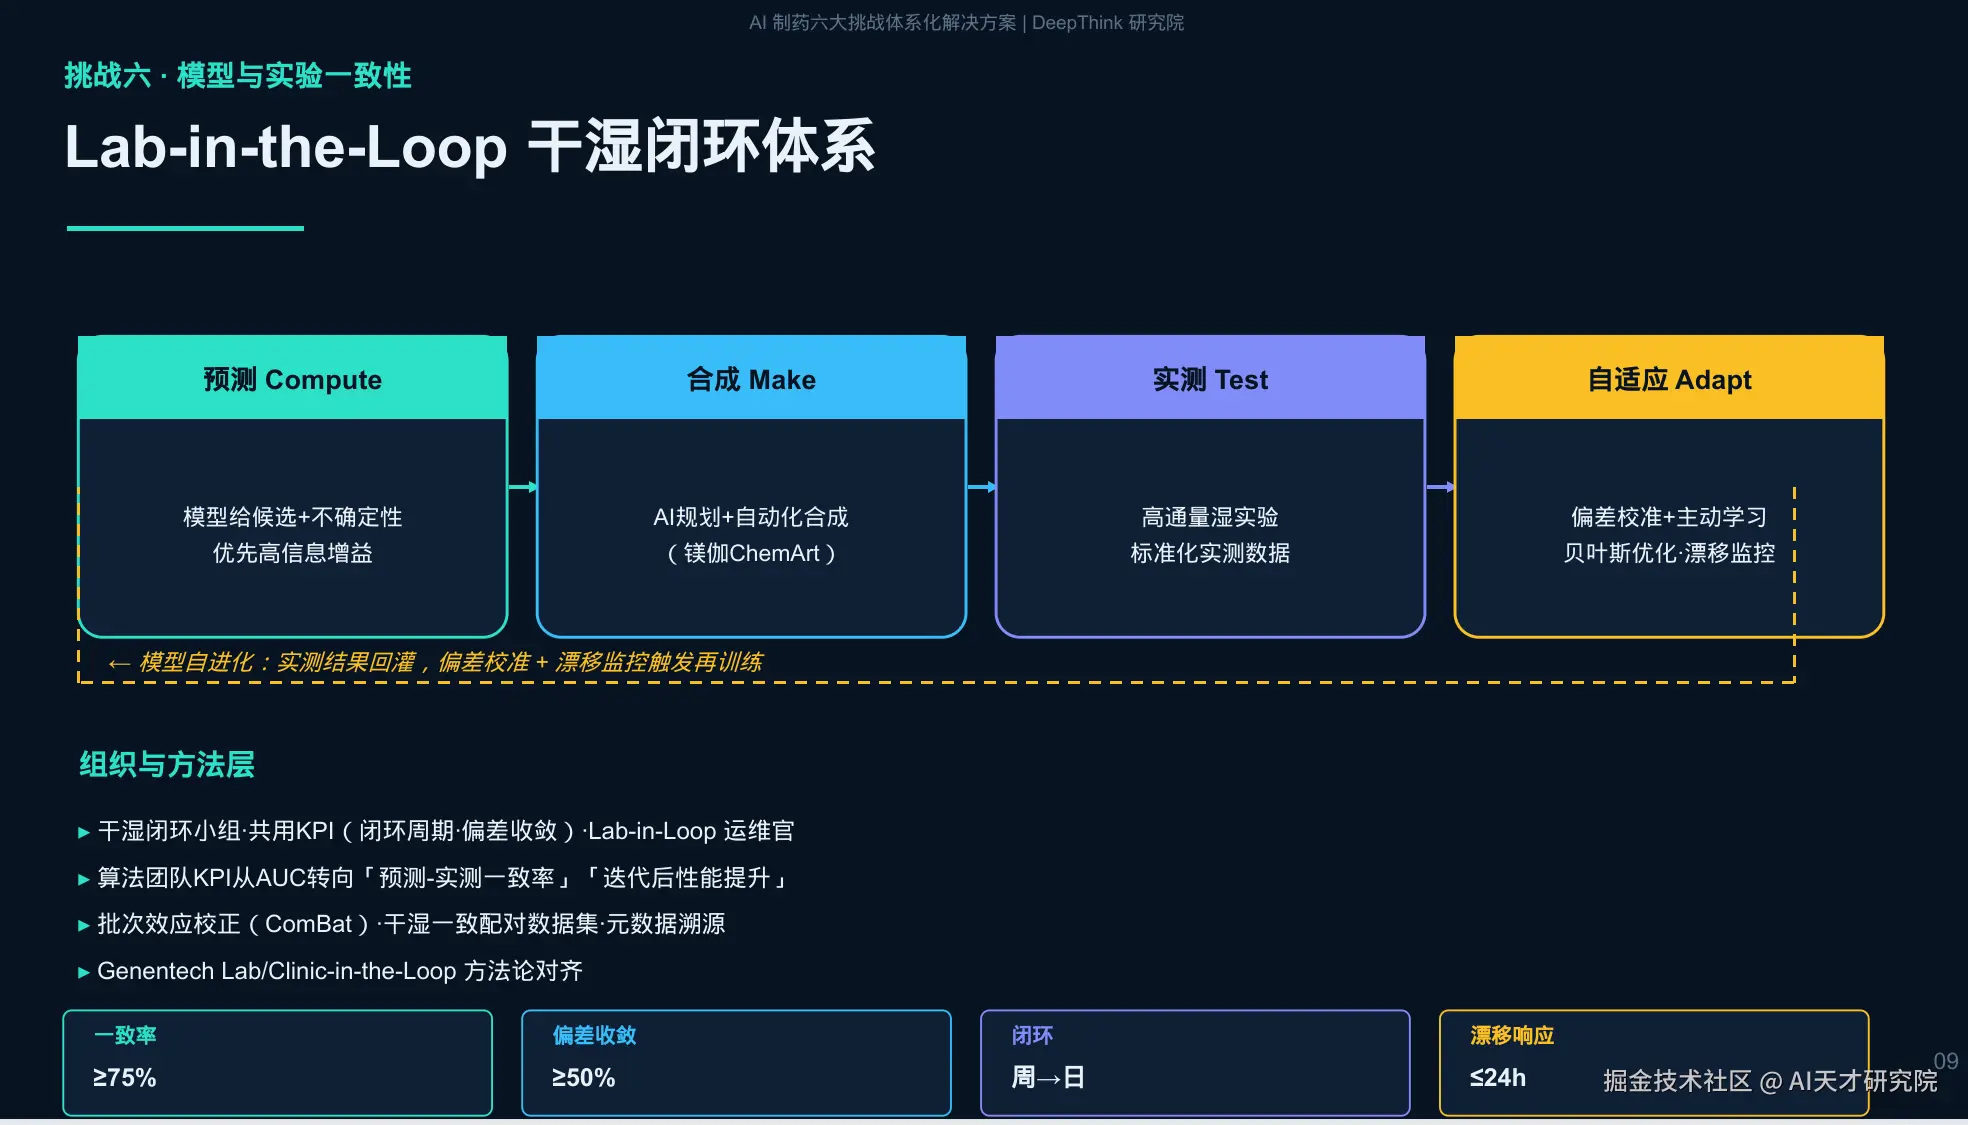Click the page number '09'
The image size is (1968, 1125).
(1945, 1061)
